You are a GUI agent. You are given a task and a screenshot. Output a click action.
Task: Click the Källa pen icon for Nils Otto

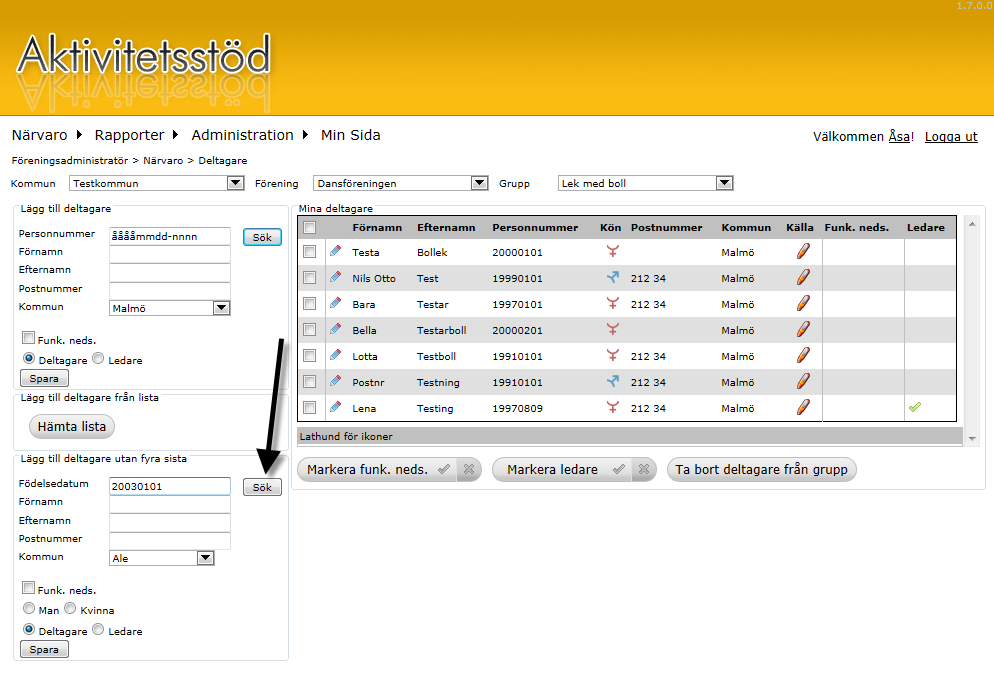pos(803,277)
